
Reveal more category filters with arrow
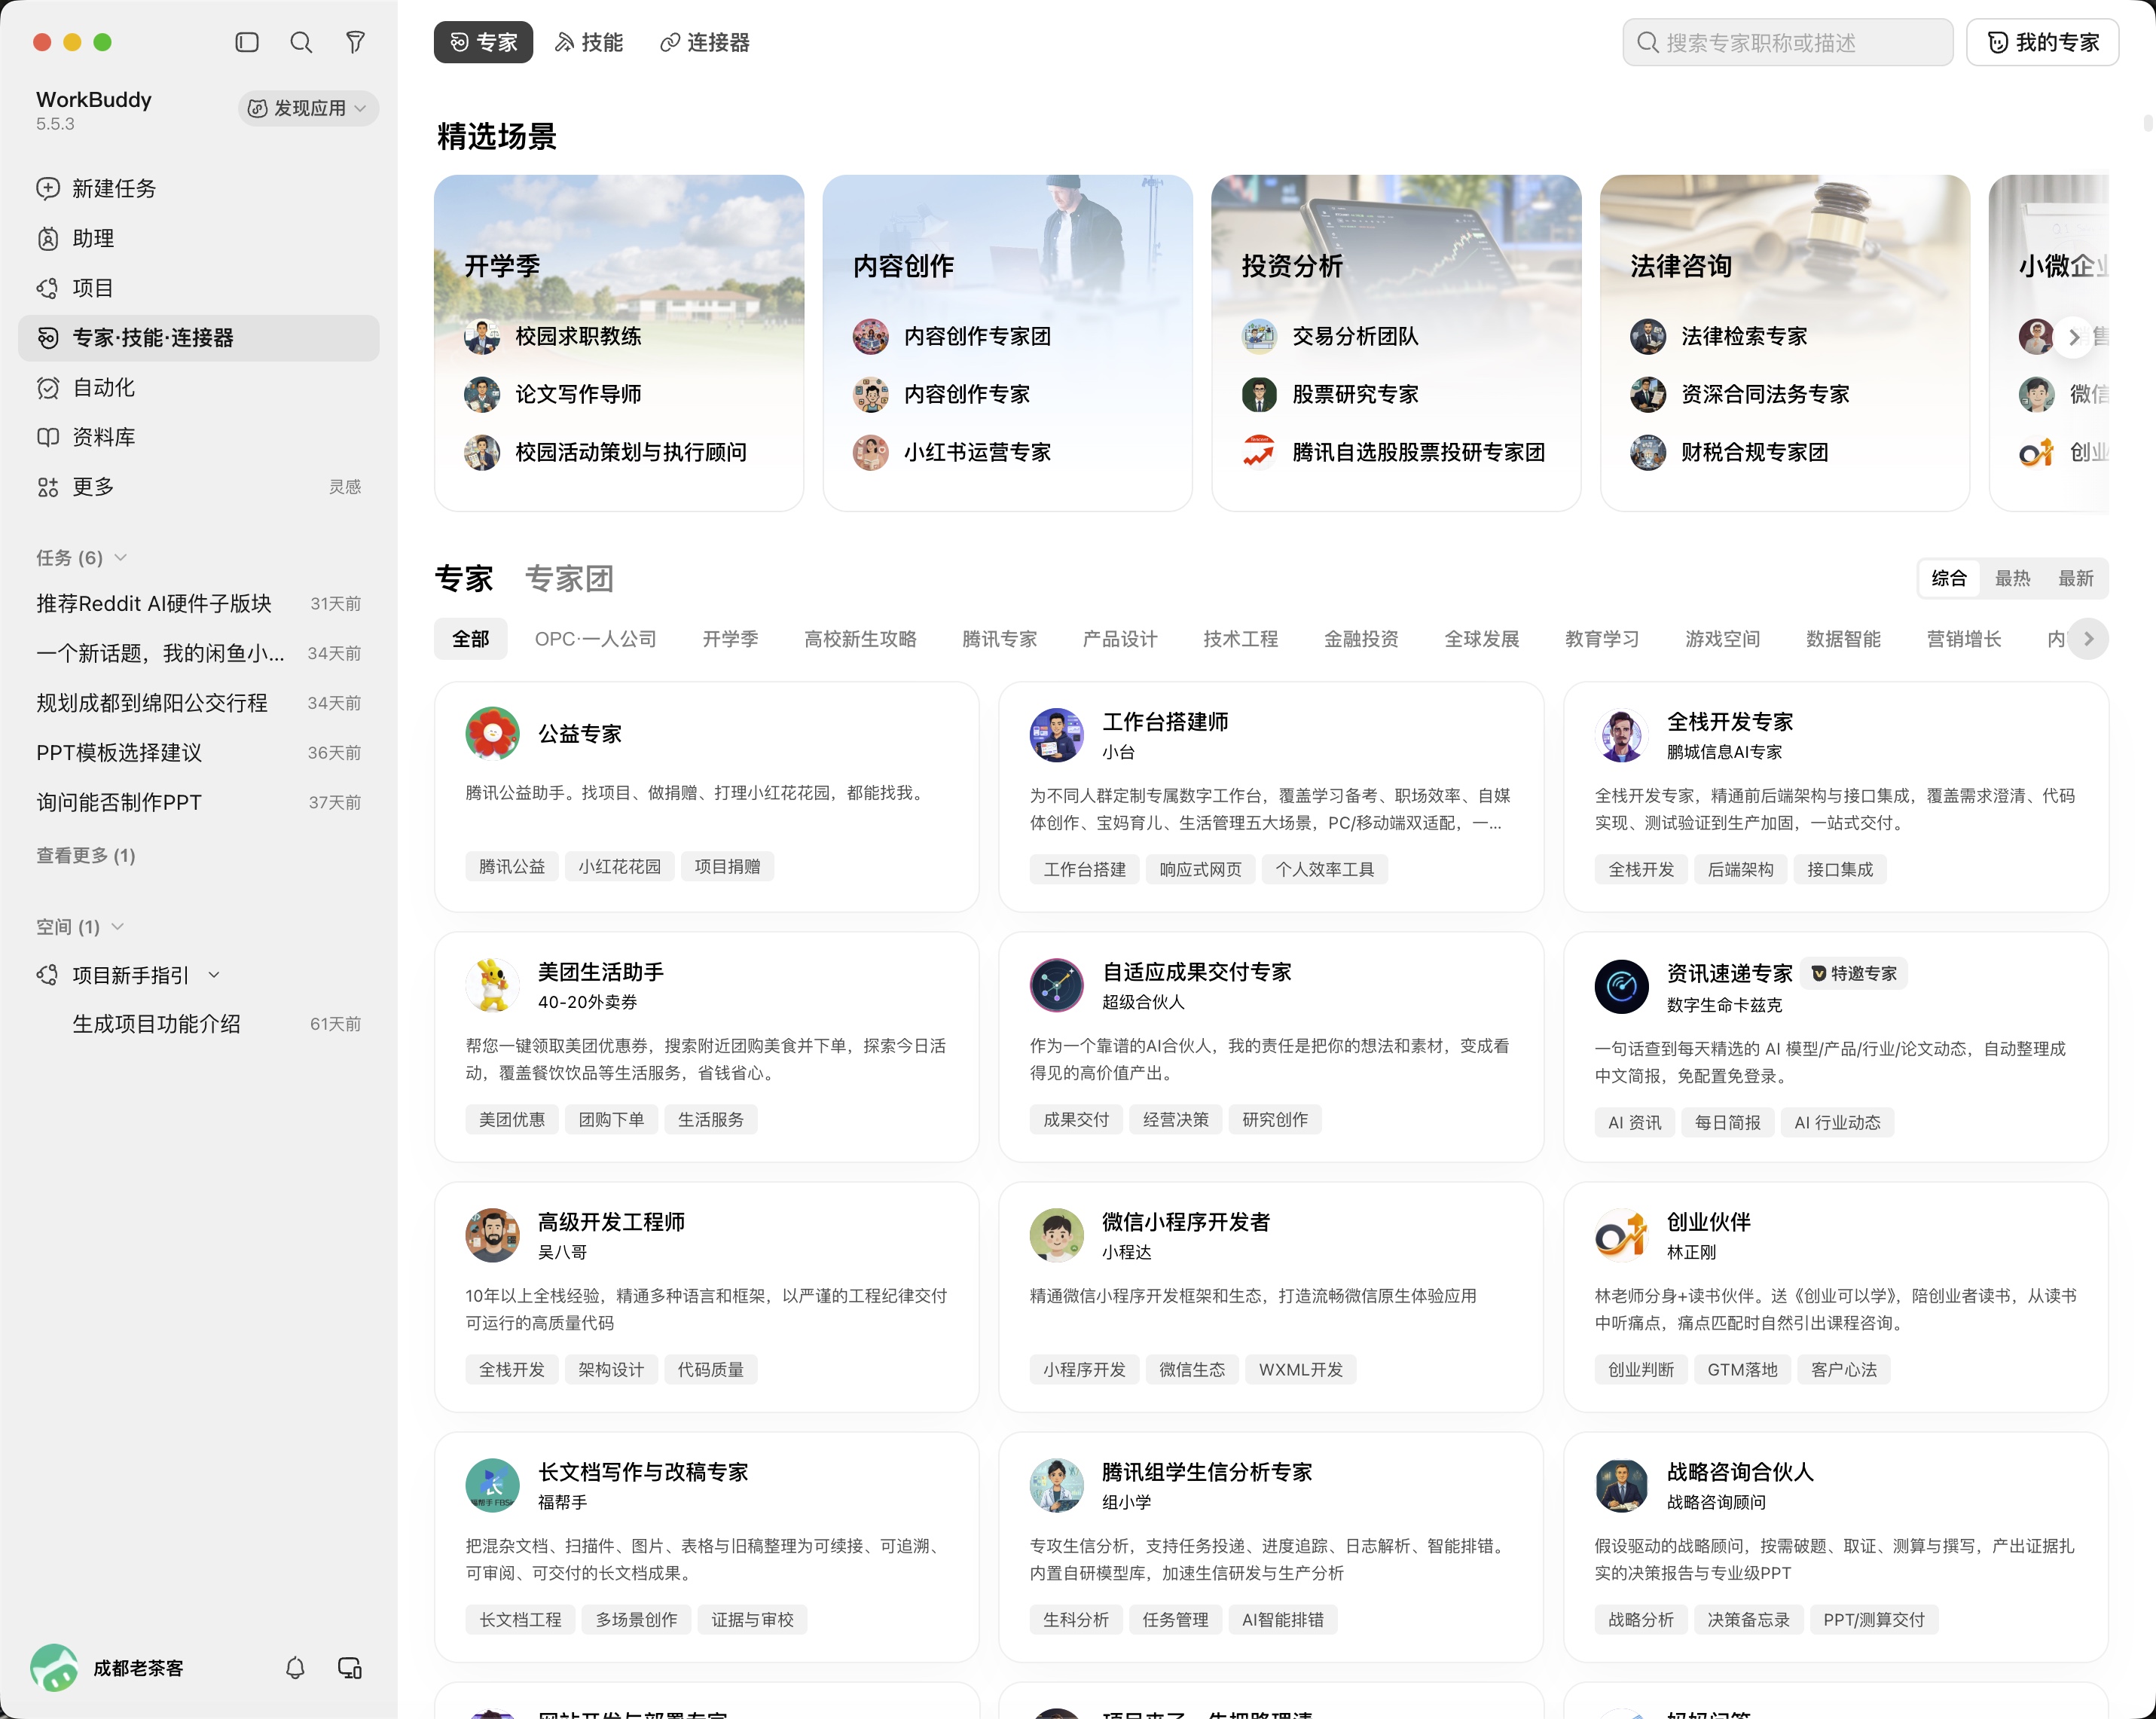tap(2088, 639)
